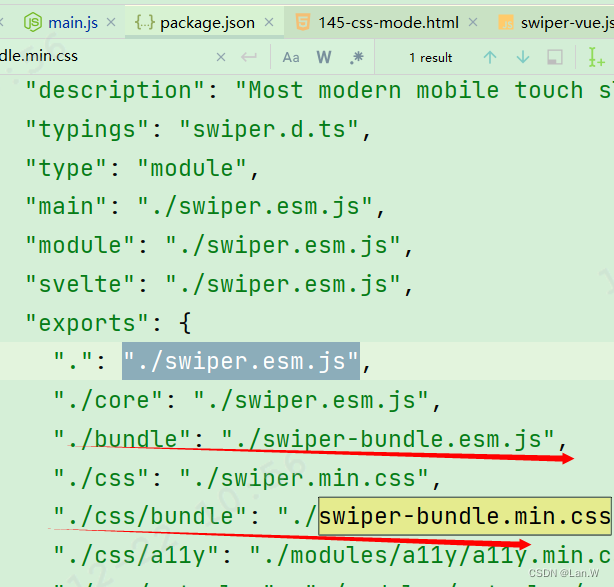Go to next search occurrence
614x587 pixels.
[x=523, y=58]
